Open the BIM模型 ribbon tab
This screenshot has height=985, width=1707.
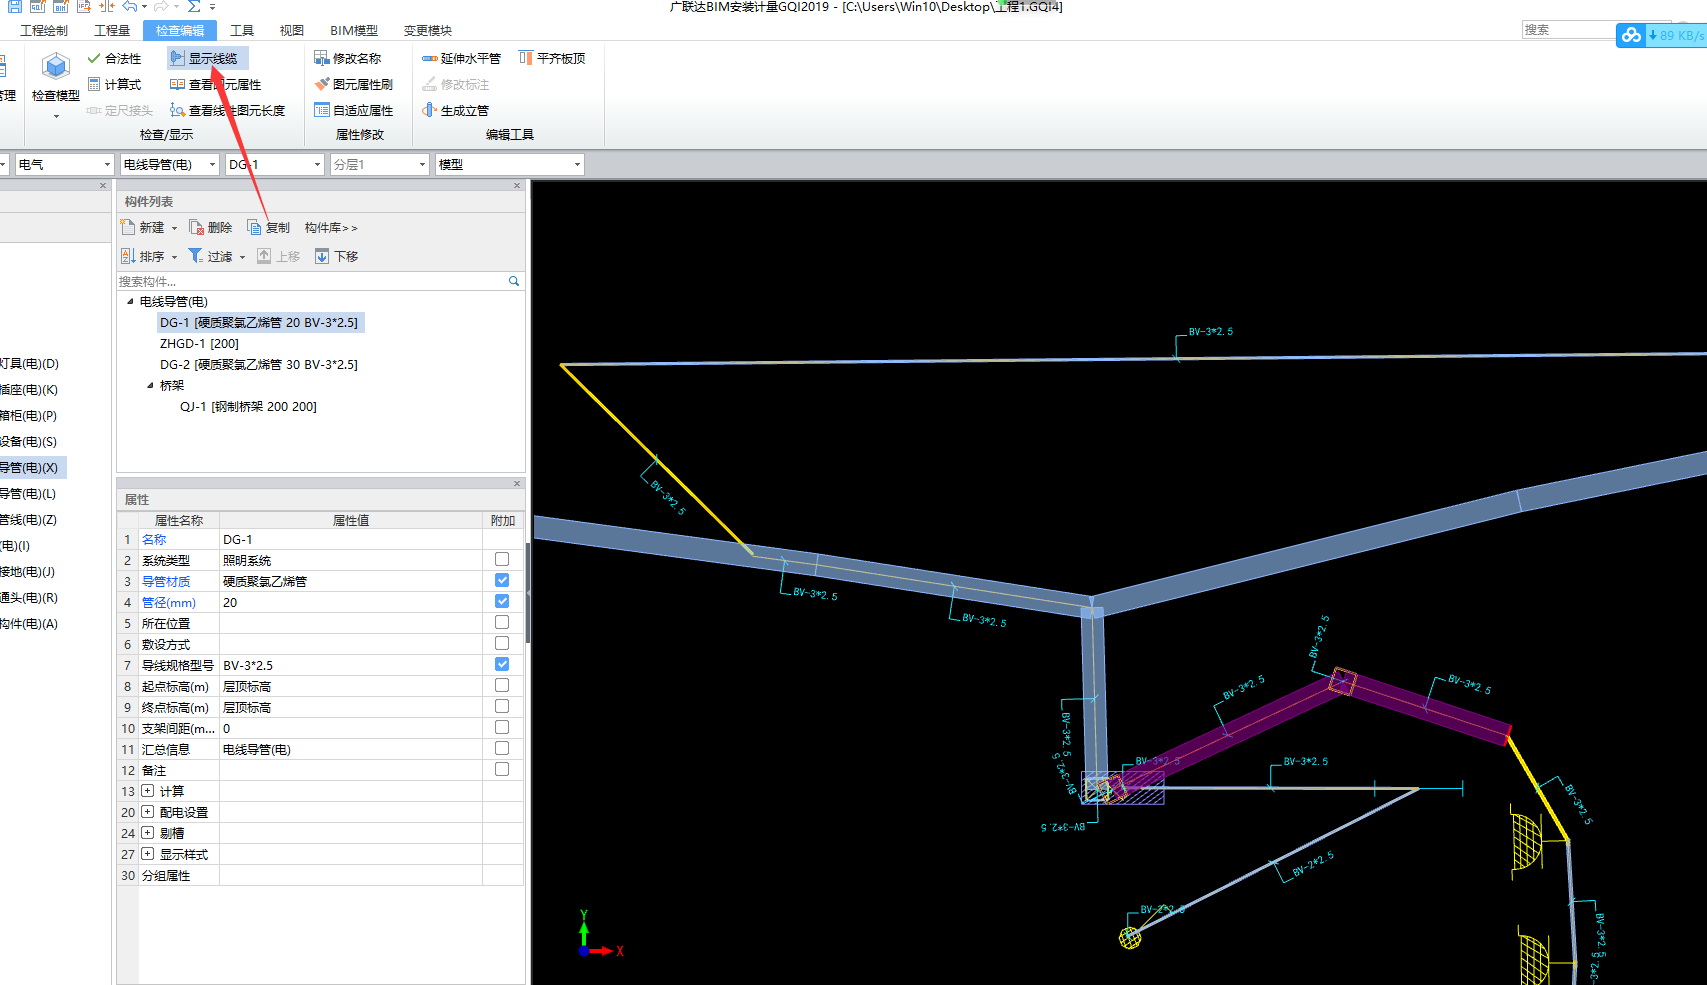click(354, 31)
